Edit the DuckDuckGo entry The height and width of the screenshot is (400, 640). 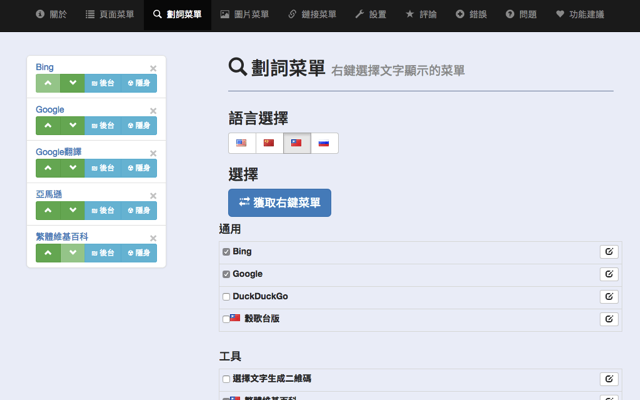coord(609,297)
